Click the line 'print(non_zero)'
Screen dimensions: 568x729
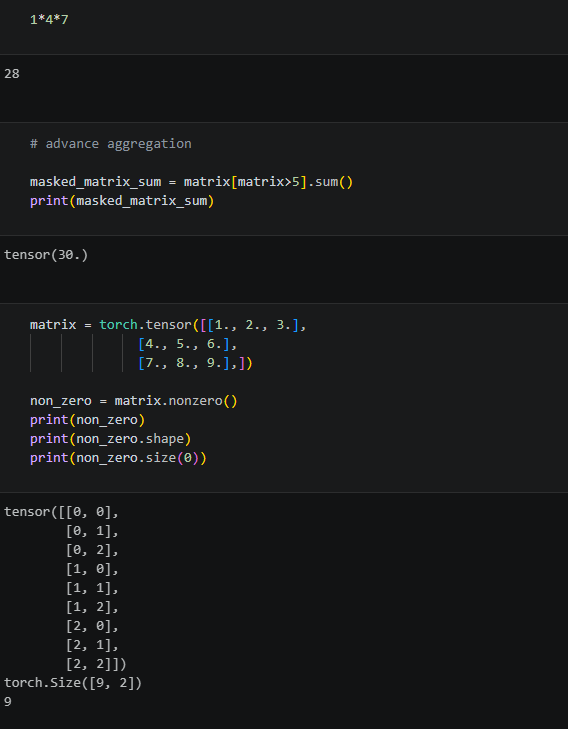click(87, 420)
